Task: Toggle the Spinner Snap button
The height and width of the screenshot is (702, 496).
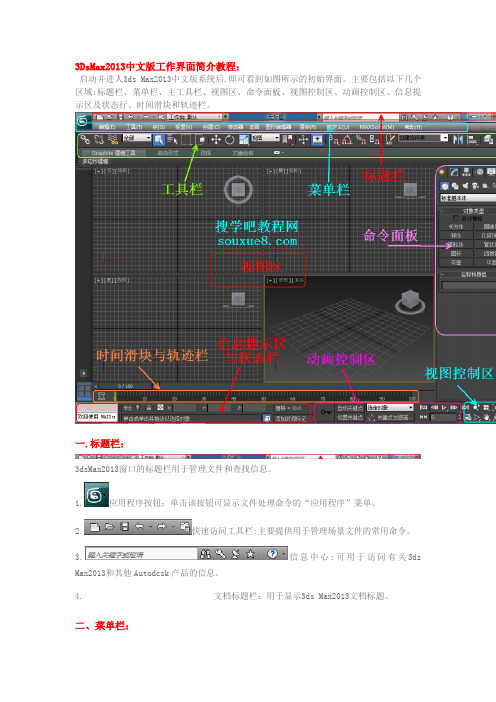Action: tap(374, 140)
